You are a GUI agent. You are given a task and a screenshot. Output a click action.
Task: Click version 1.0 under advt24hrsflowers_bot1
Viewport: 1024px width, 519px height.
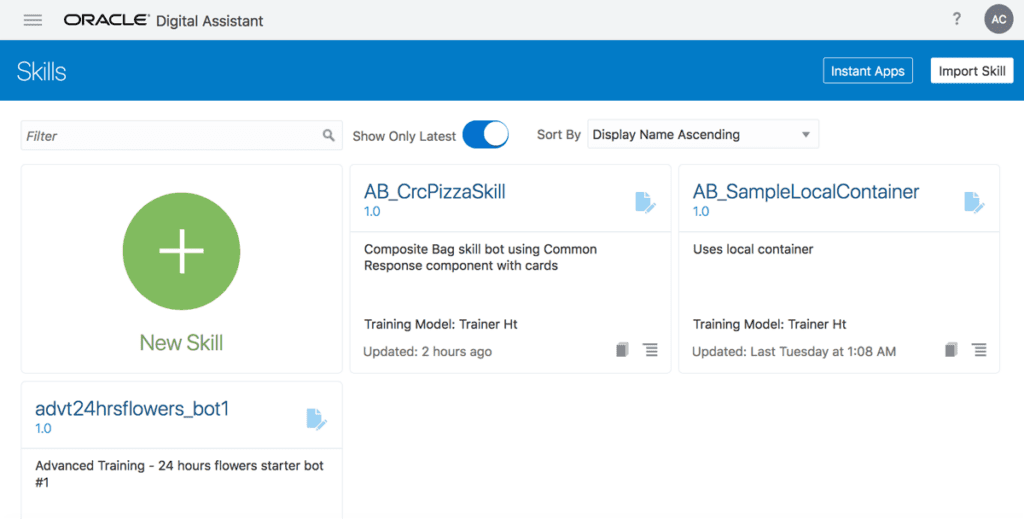point(43,428)
